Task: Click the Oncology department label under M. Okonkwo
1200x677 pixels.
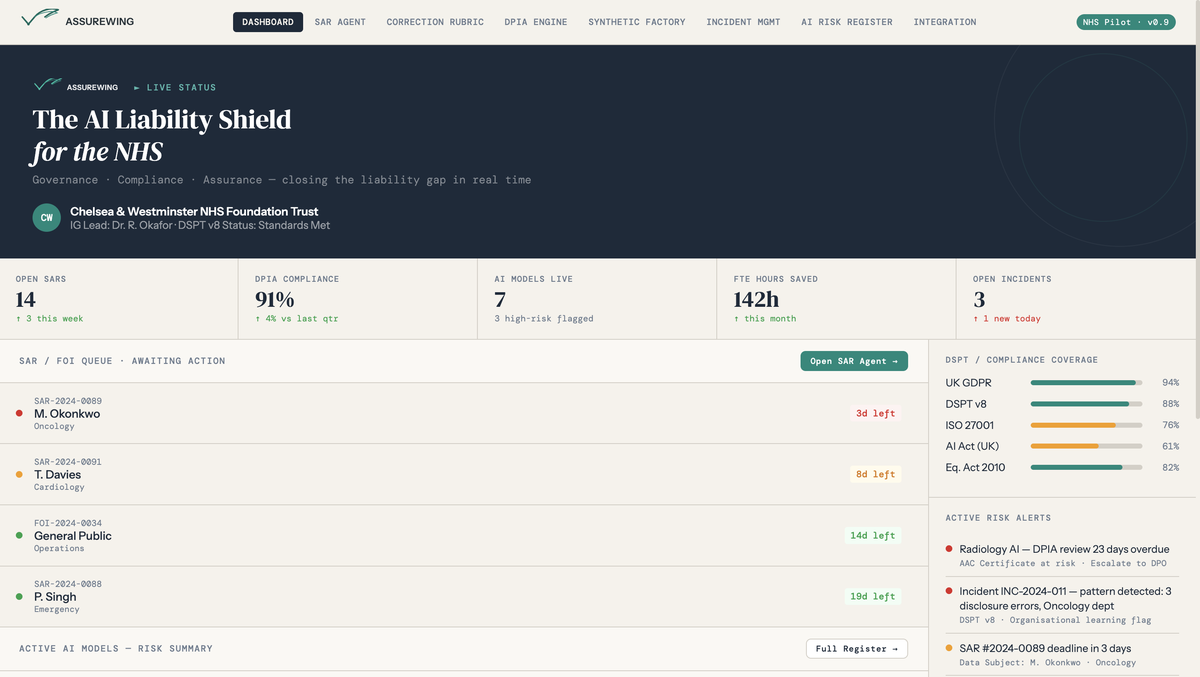Action: [54, 426]
